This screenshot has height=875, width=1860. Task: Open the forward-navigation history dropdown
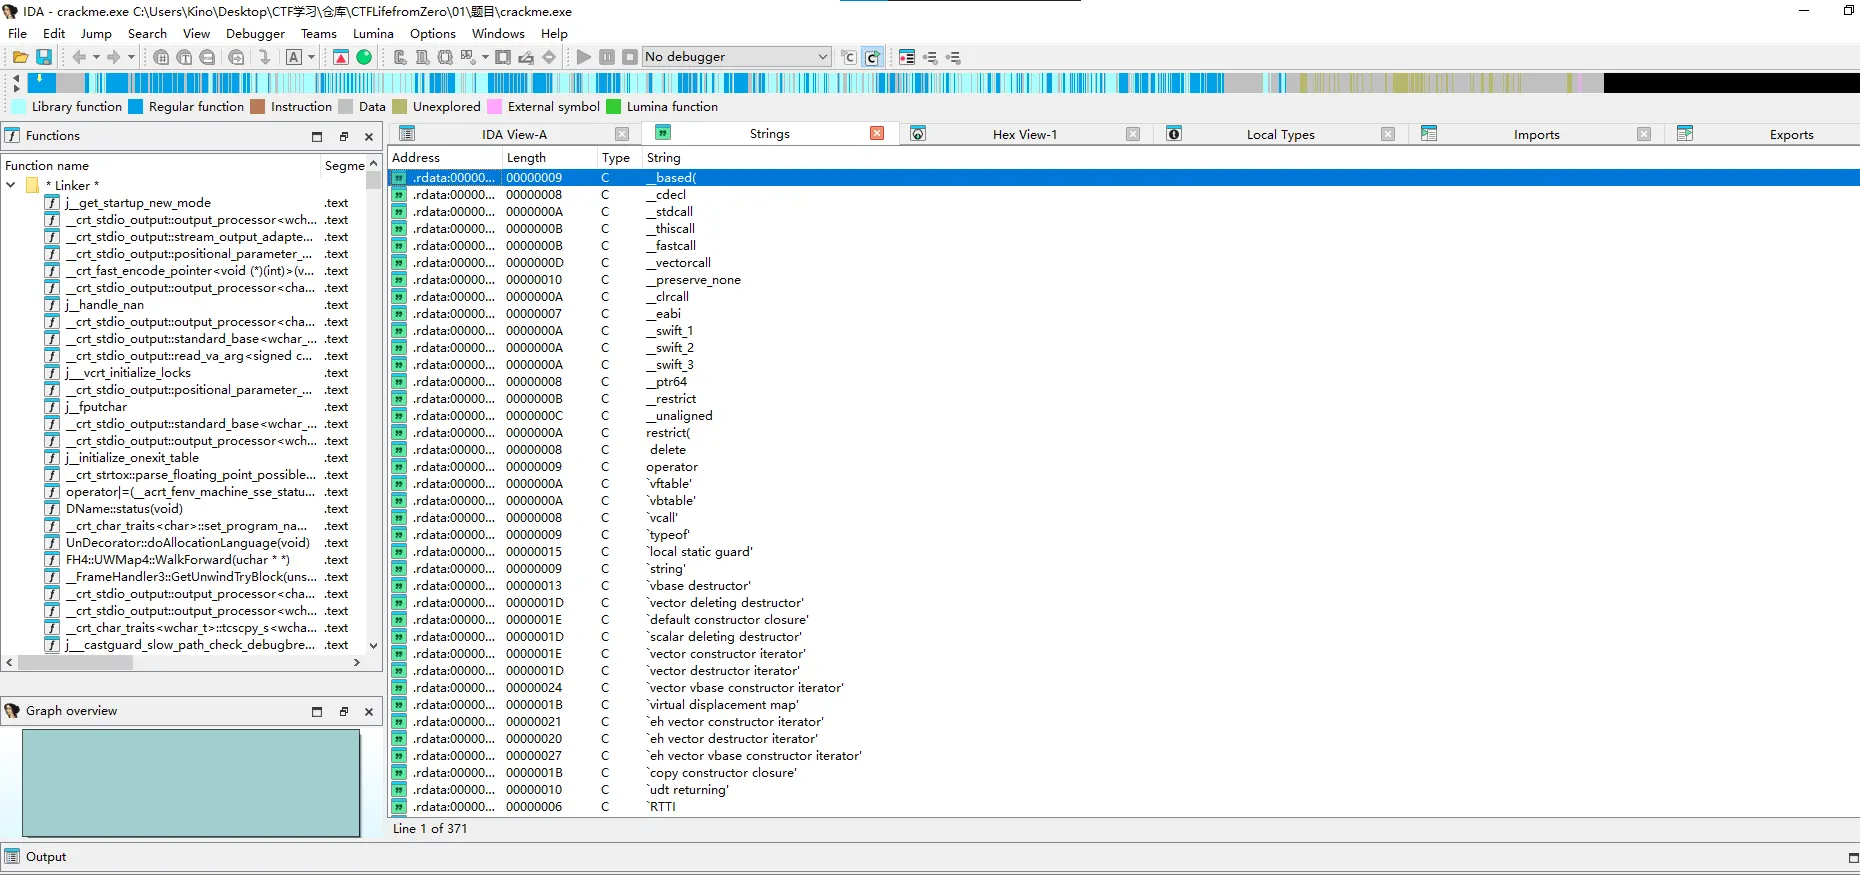pyautogui.click(x=130, y=57)
